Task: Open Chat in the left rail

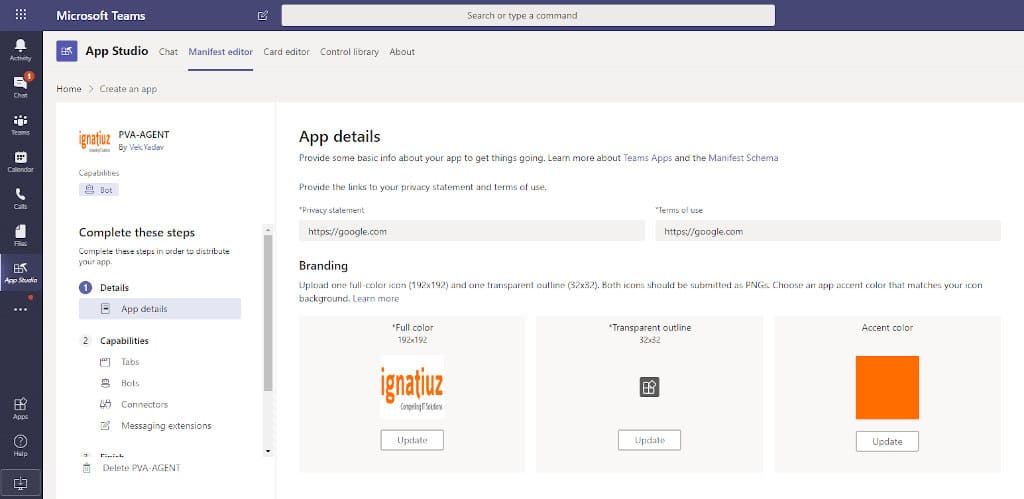Action: 20,87
